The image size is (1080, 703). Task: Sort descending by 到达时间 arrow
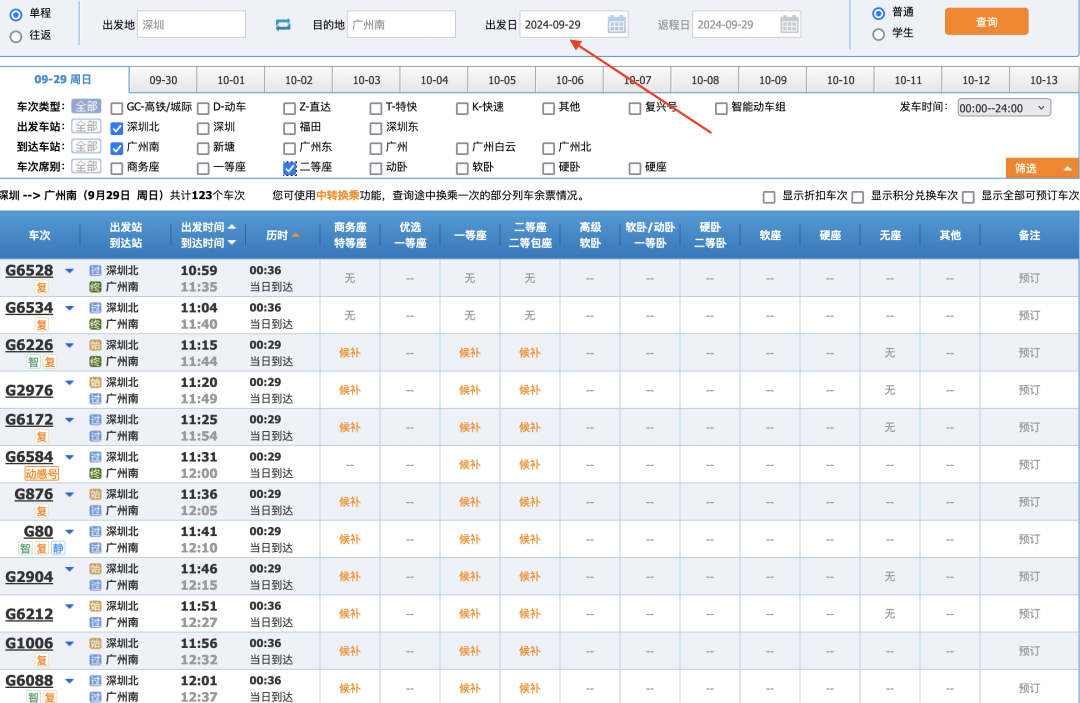tap(231, 242)
